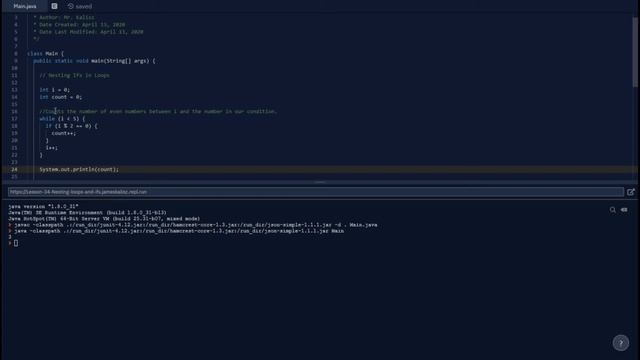Screen dimensions: 640x360
Task: Click the repl.run URL address field
Action: click(316, 192)
